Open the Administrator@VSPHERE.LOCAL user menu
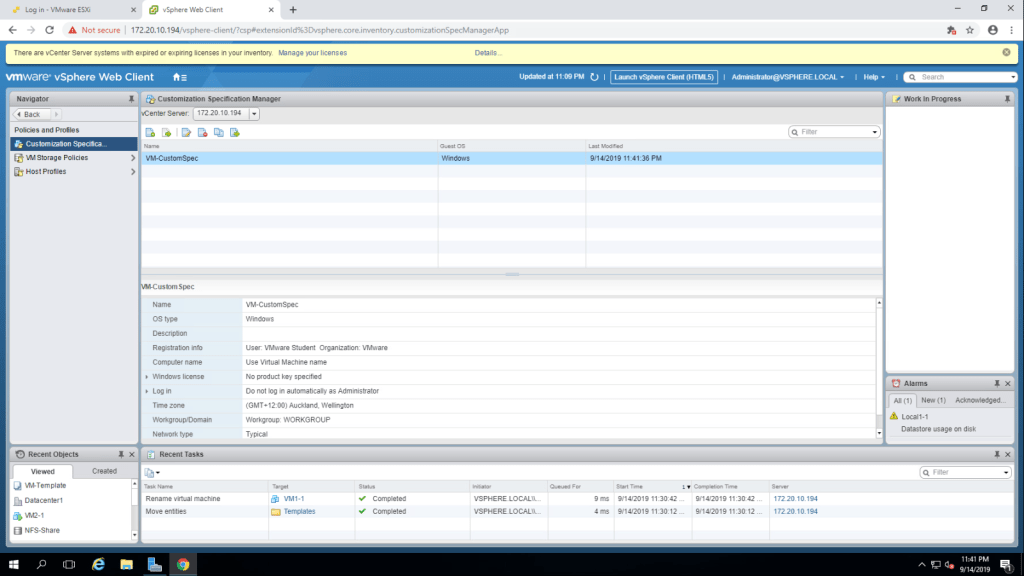Image resolution: width=1024 pixels, height=576 pixels. (788, 77)
